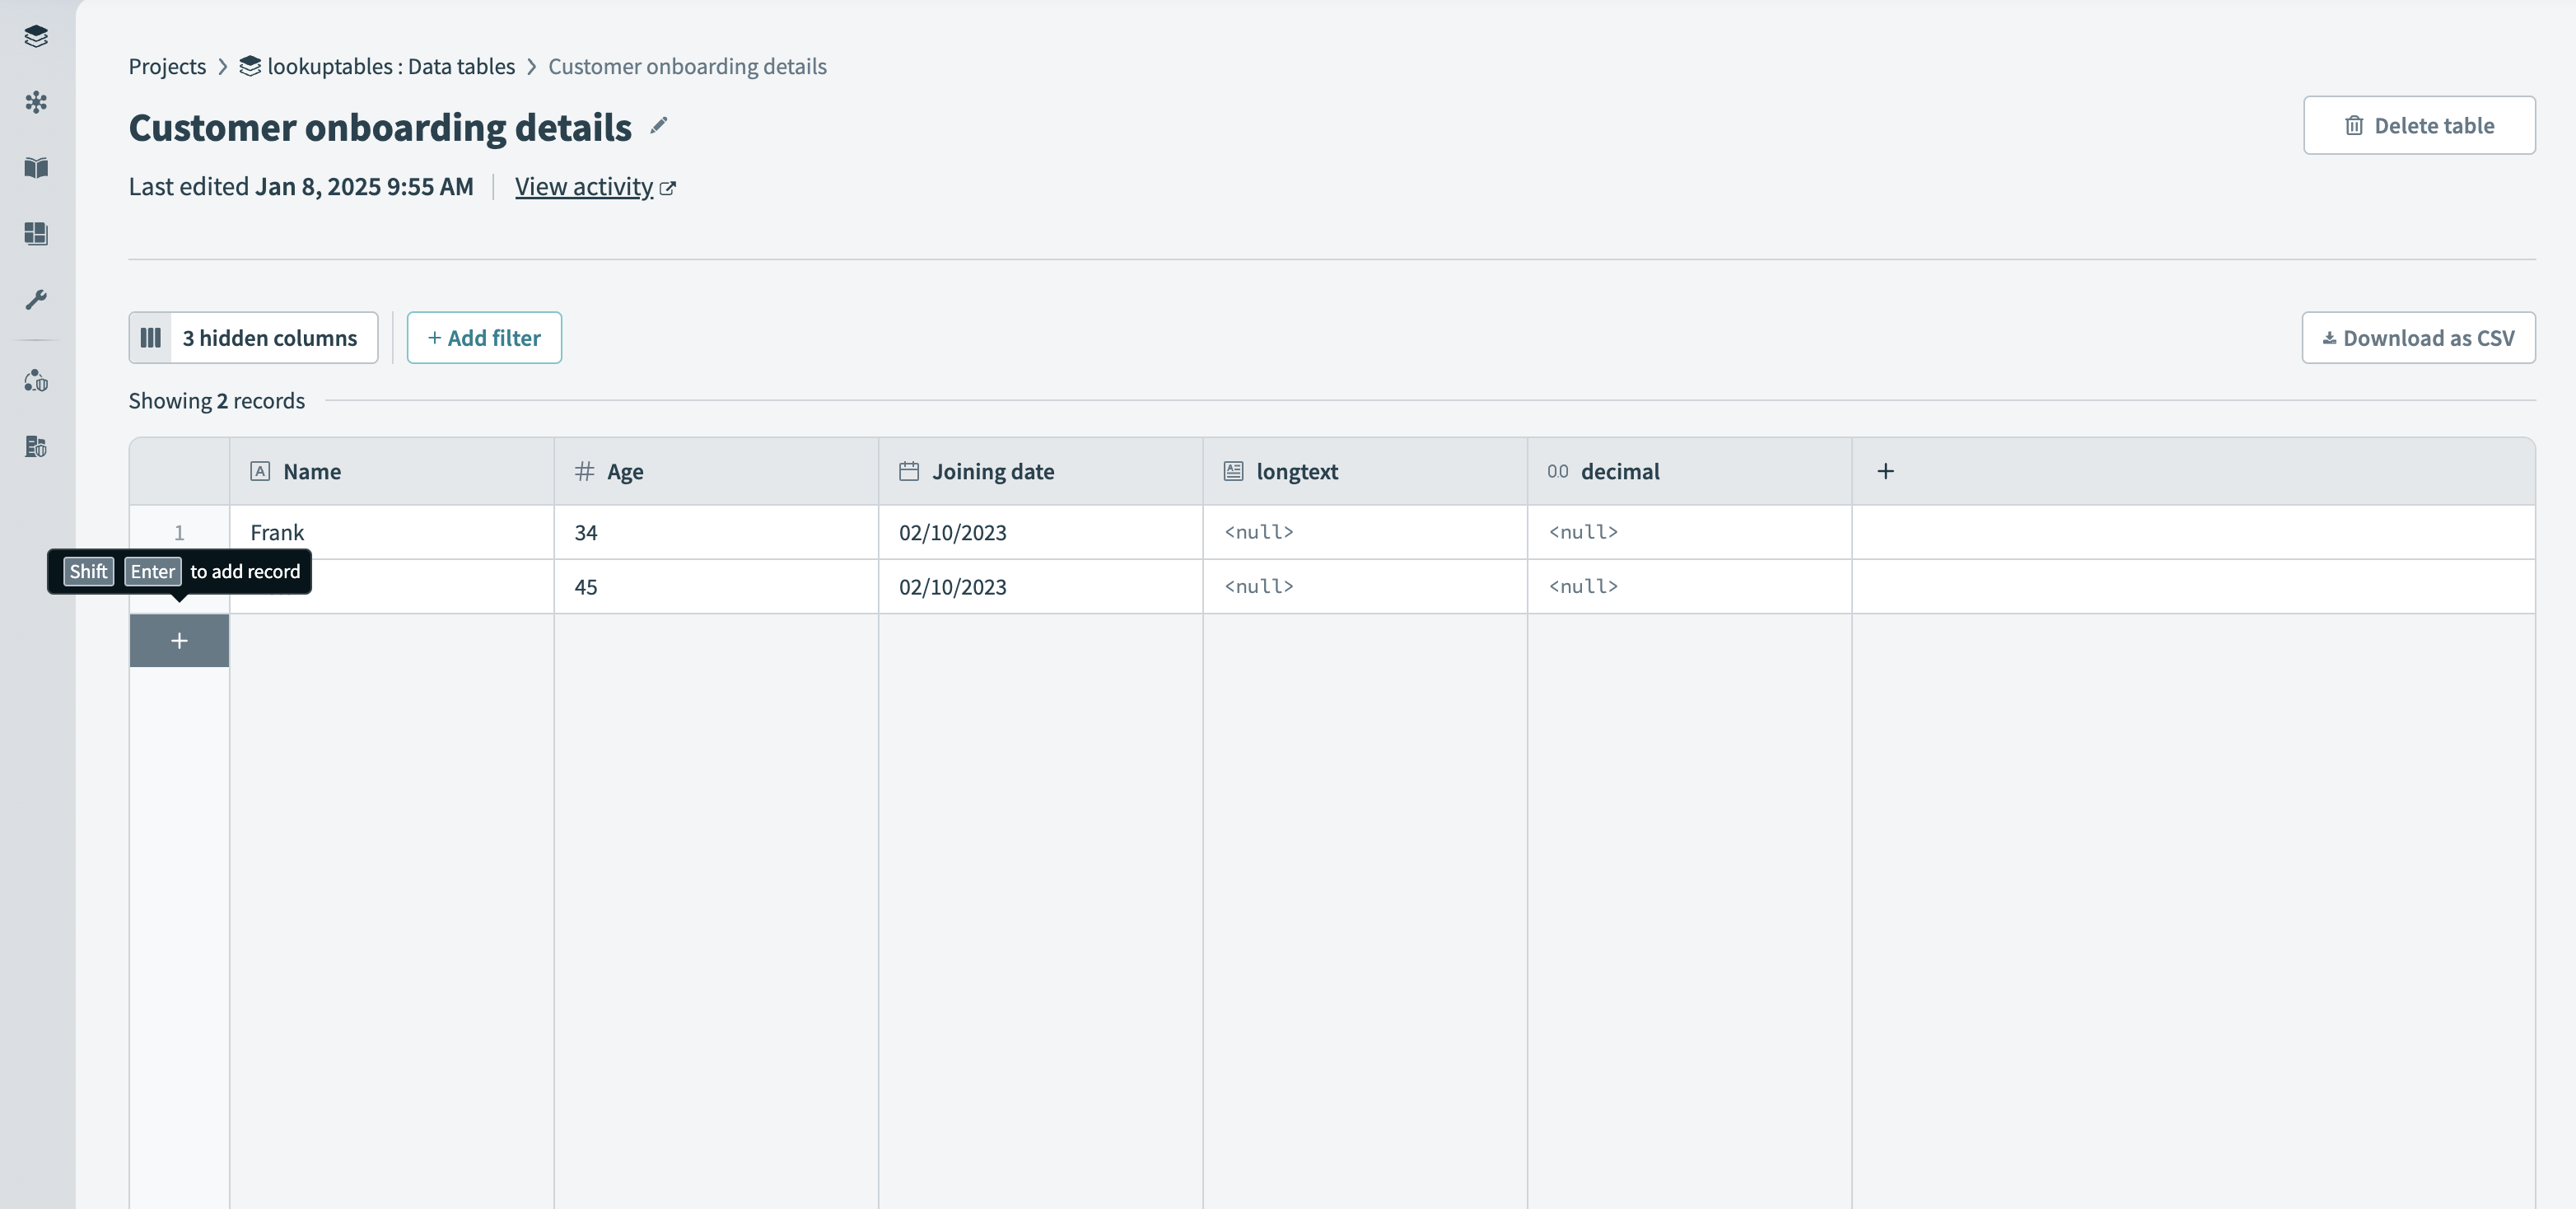
Task: Click the organization building icon in the sidebar
Action: point(36,447)
